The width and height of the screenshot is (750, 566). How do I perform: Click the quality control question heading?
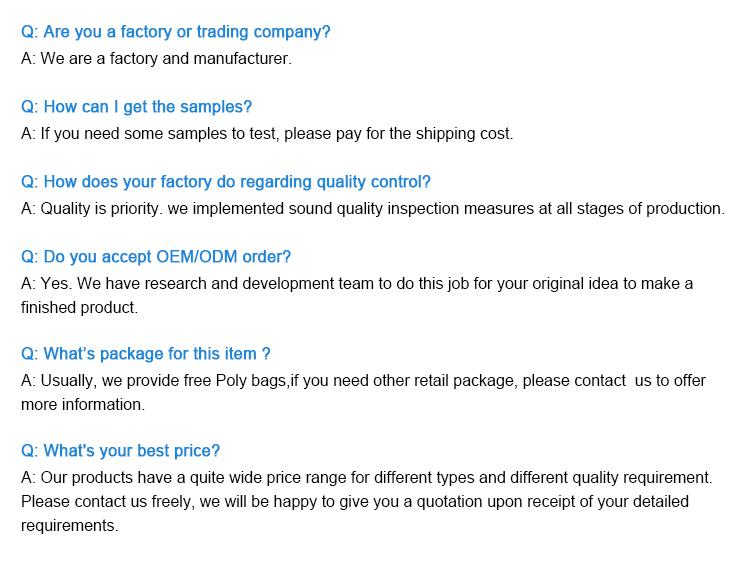click(226, 182)
